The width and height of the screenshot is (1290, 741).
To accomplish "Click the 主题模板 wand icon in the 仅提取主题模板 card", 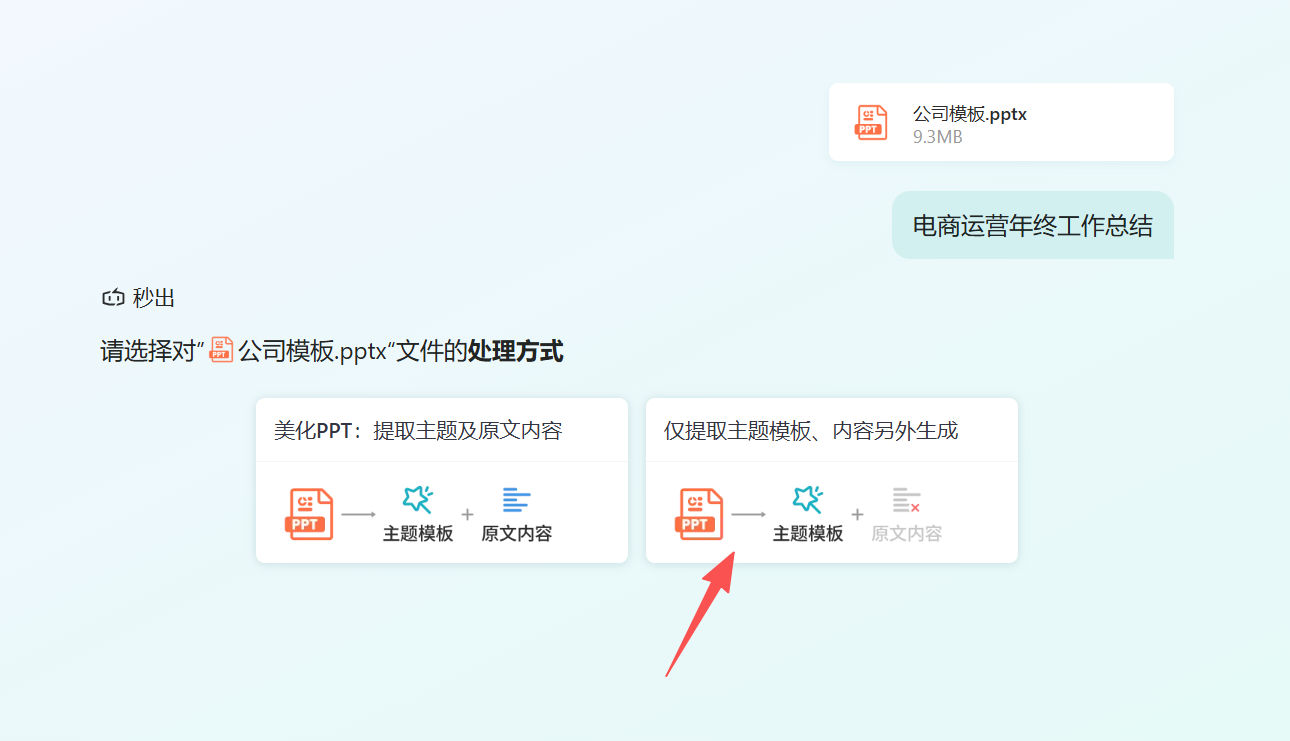I will pos(807,499).
